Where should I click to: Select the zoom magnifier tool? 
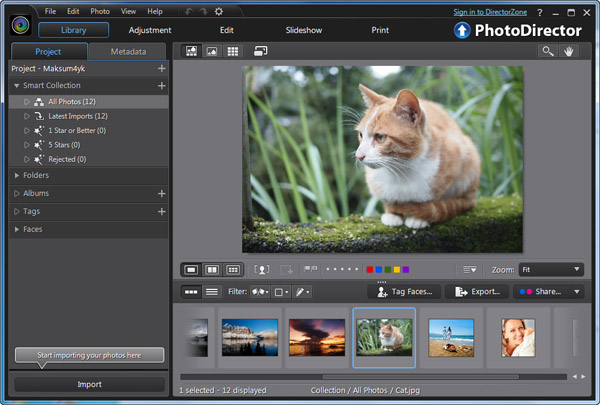coord(549,51)
